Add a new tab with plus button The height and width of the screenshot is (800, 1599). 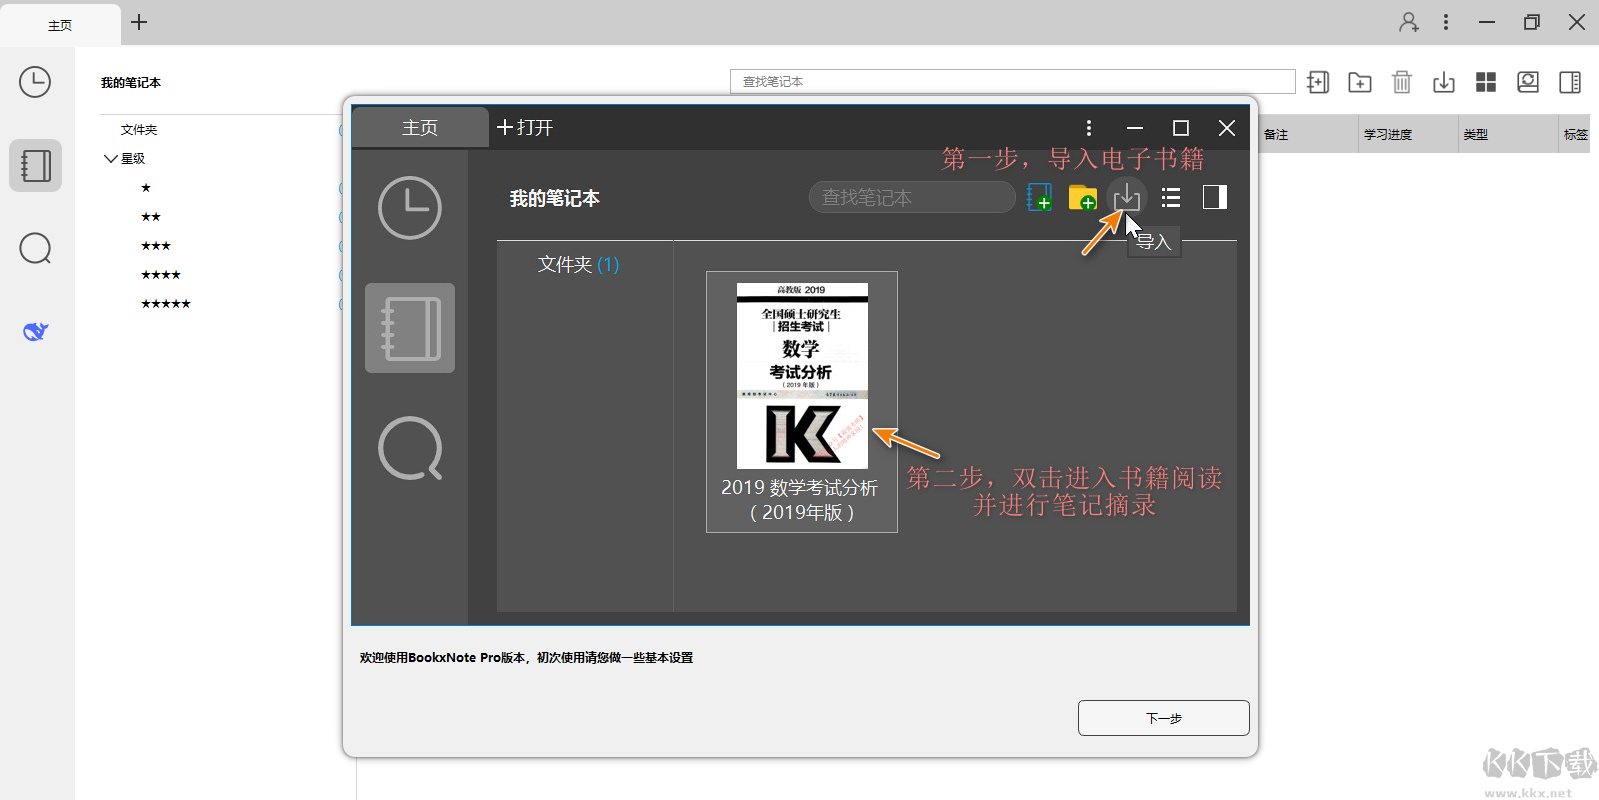(139, 22)
